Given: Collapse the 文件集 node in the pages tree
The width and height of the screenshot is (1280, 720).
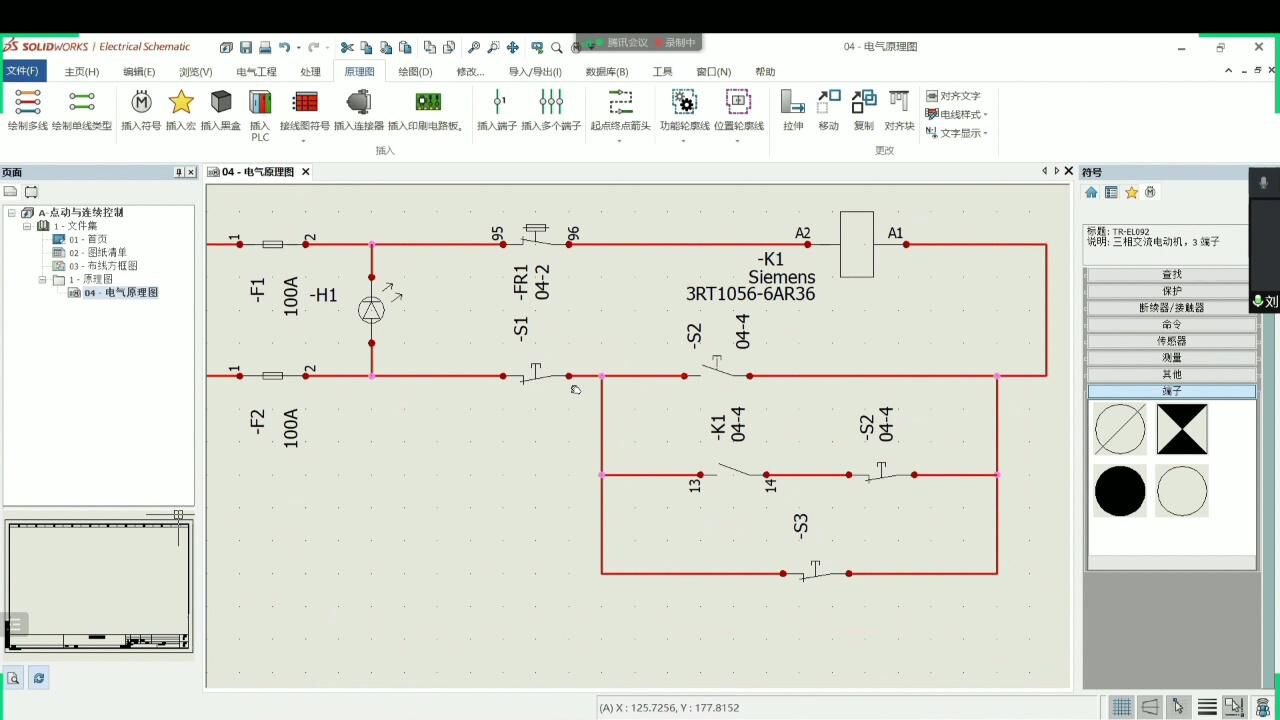Looking at the screenshot, I should [27, 225].
